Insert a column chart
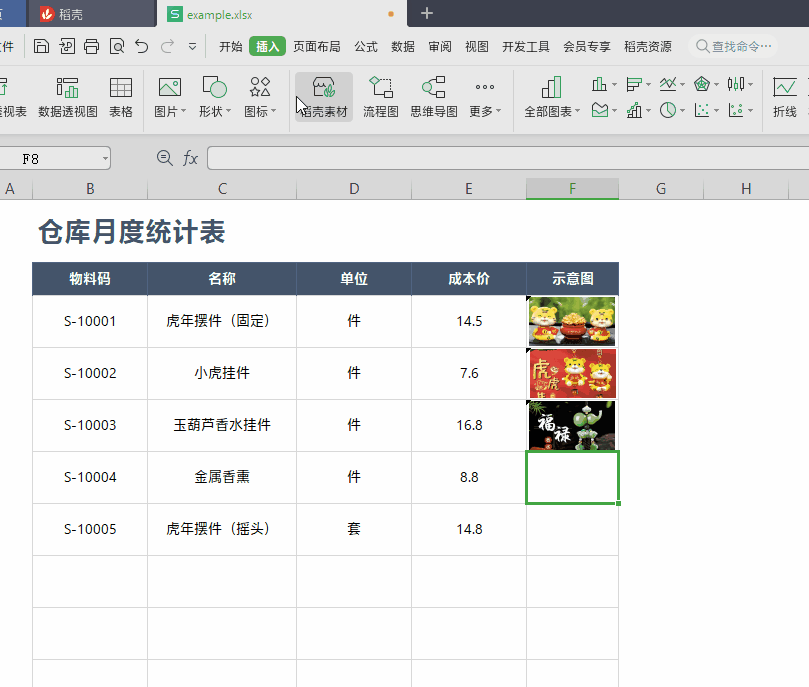The image size is (809, 687). coord(599,84)
